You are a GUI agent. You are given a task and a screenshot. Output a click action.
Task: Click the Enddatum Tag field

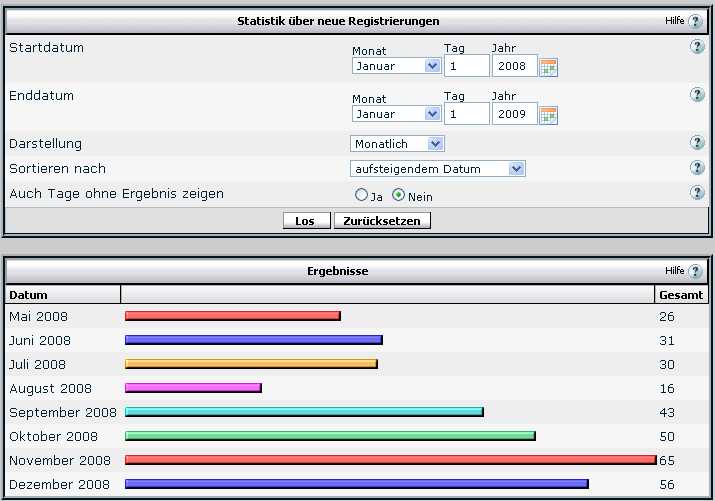pyautogui.click(x=466, y=114)
